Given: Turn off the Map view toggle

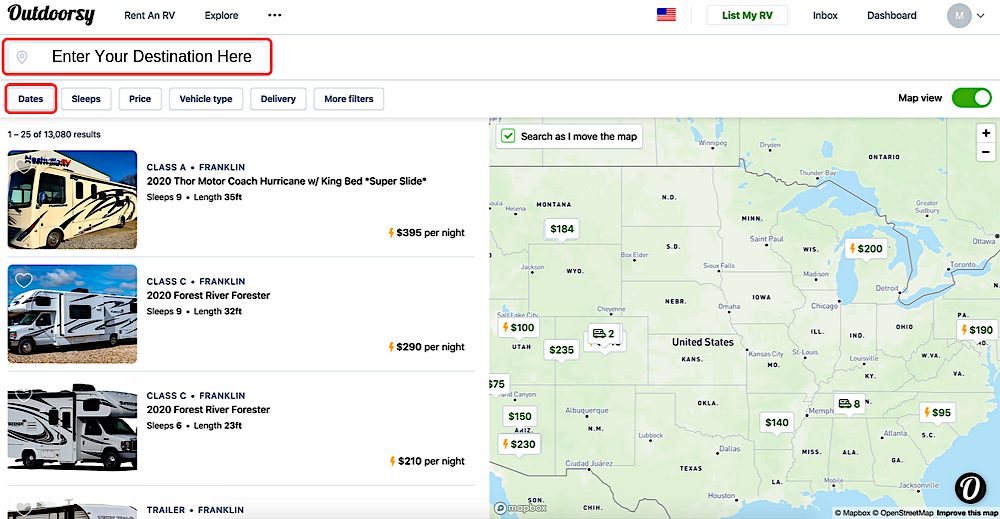Looking at the screenshot, I should tap(970, 98).
